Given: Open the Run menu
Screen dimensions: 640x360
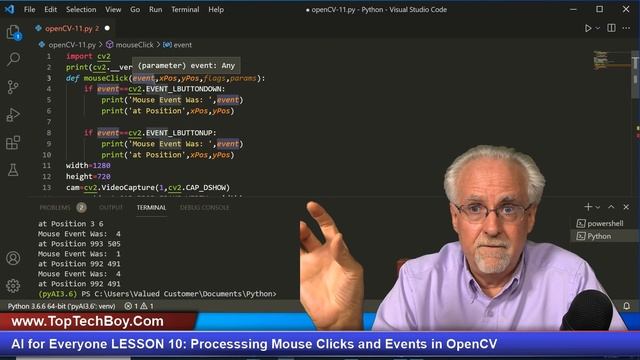Looking at the screenshot, I should pos(155,9).
